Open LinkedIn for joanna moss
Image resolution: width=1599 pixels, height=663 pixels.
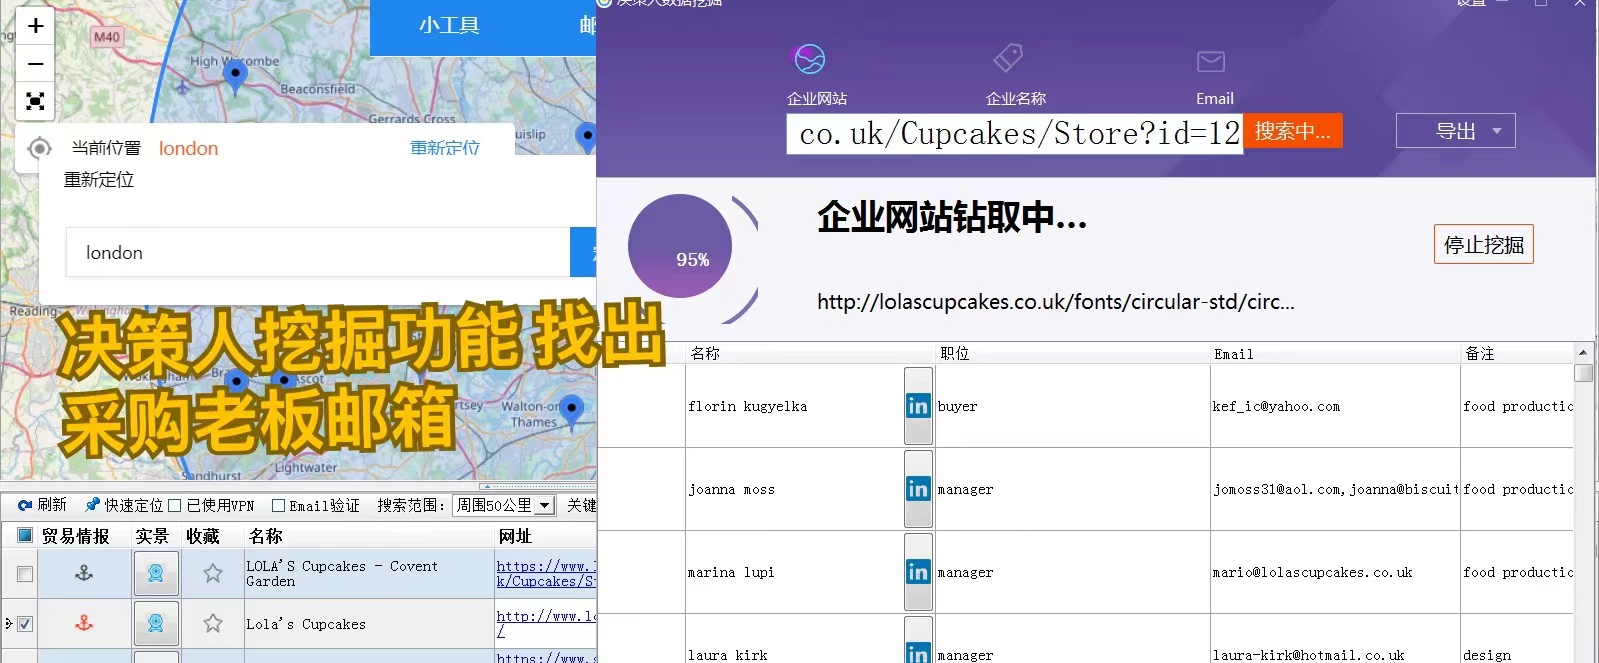918,489
